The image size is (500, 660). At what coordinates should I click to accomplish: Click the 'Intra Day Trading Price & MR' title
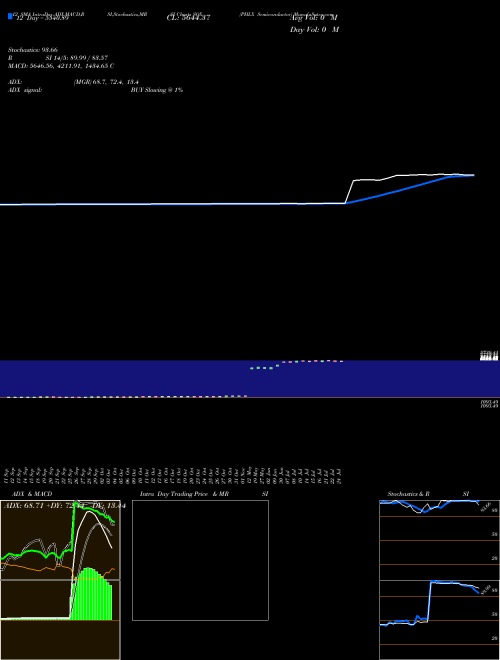[x=184, y=494]
